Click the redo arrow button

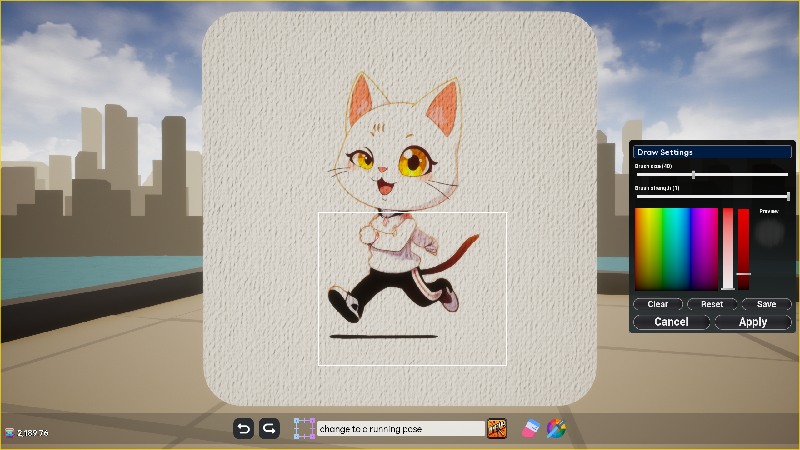pyautogui.click(x=269, y=429)
